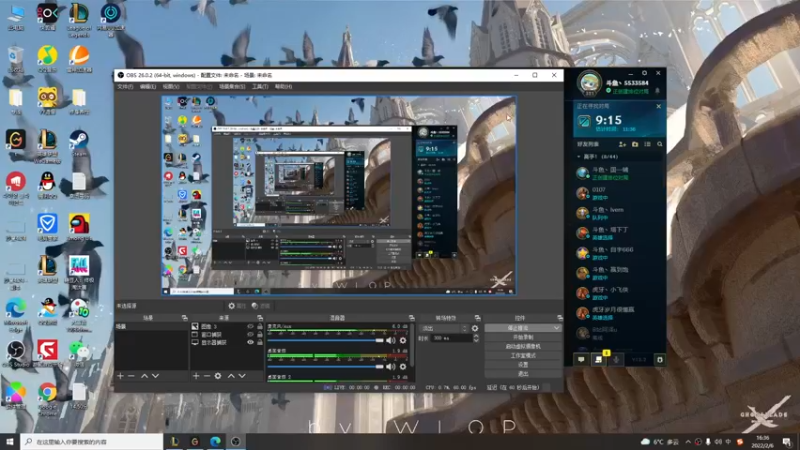Image resolution: width=800 pixels, height=450 pixels.
Task: Open settings gear for 桌面音频 mixer channel
Action: point(403,366)
